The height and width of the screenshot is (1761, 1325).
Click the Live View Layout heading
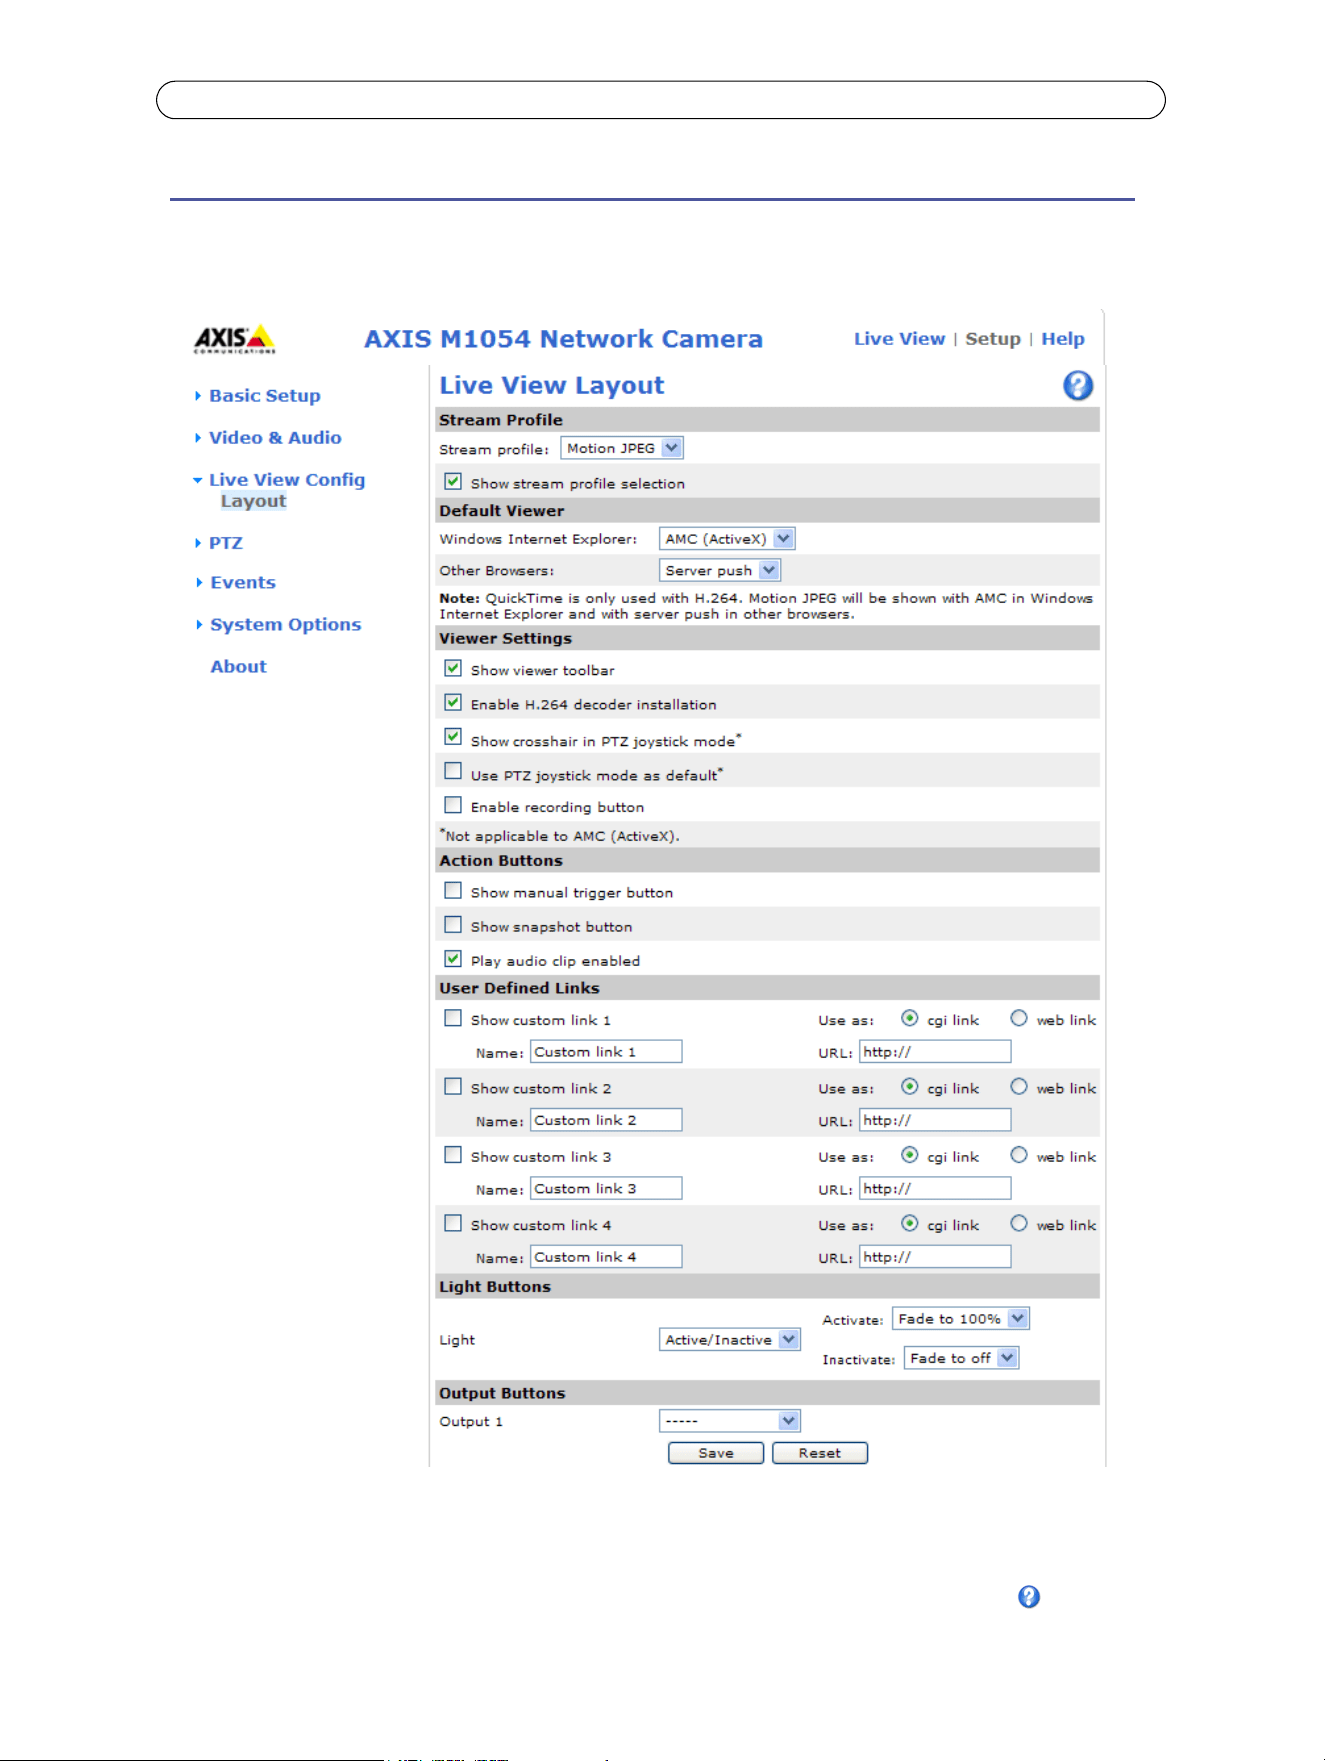pyautogui.click(x=552, y=386)
